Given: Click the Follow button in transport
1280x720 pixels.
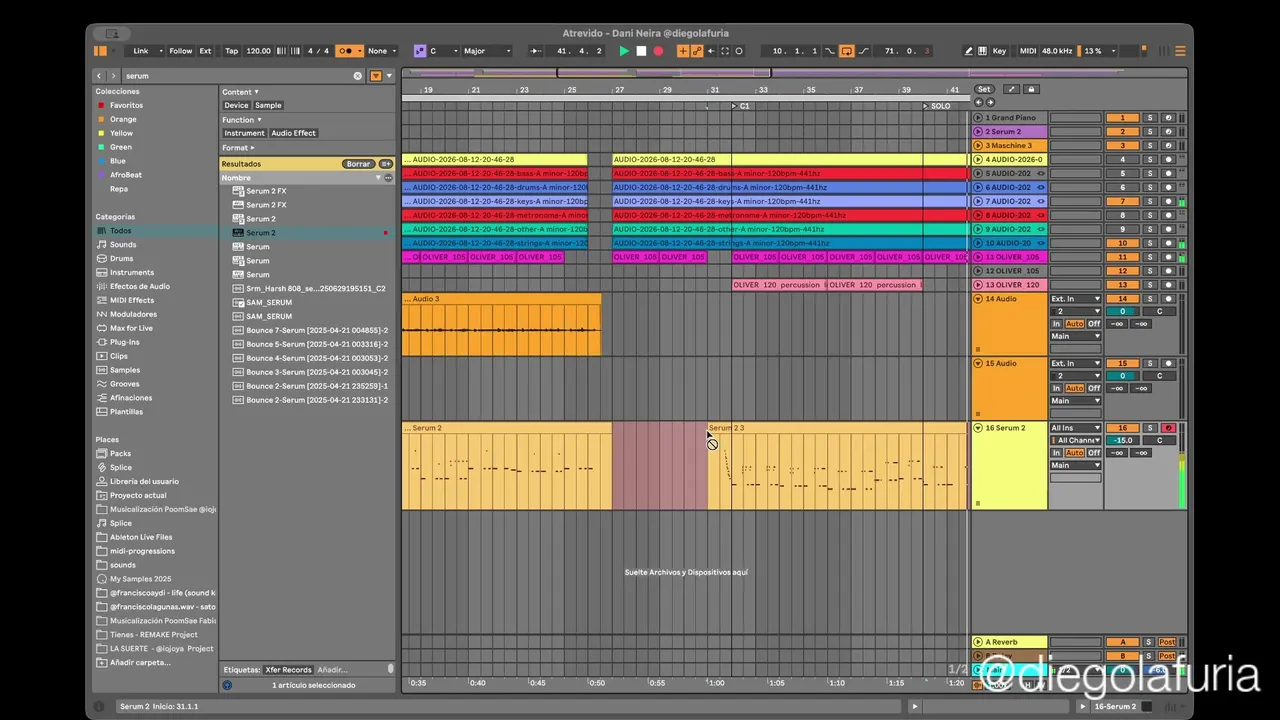Looking at the screenshot, I should point(180,51).
